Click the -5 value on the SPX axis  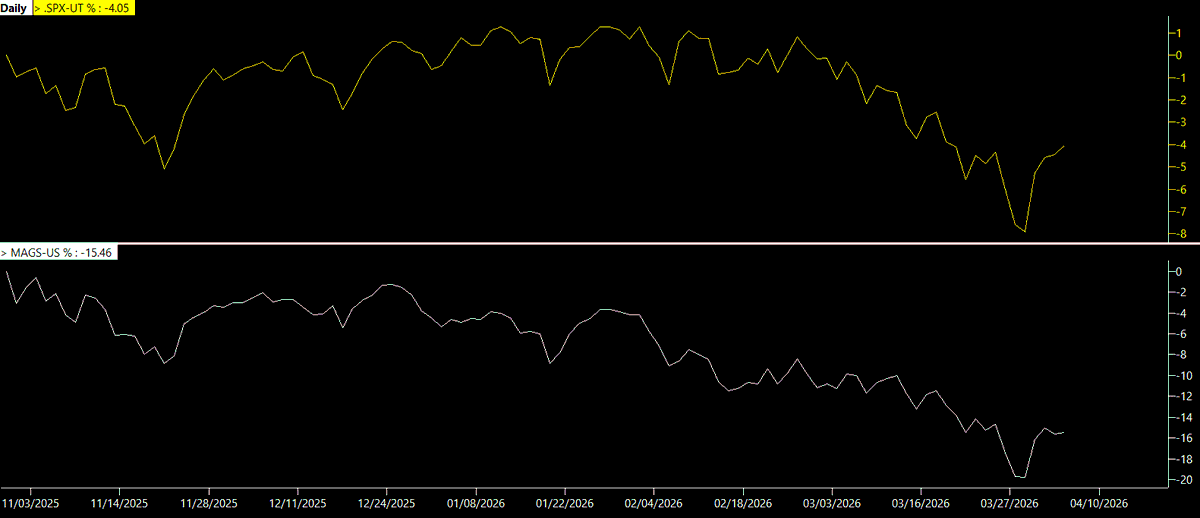point(1179,167)
